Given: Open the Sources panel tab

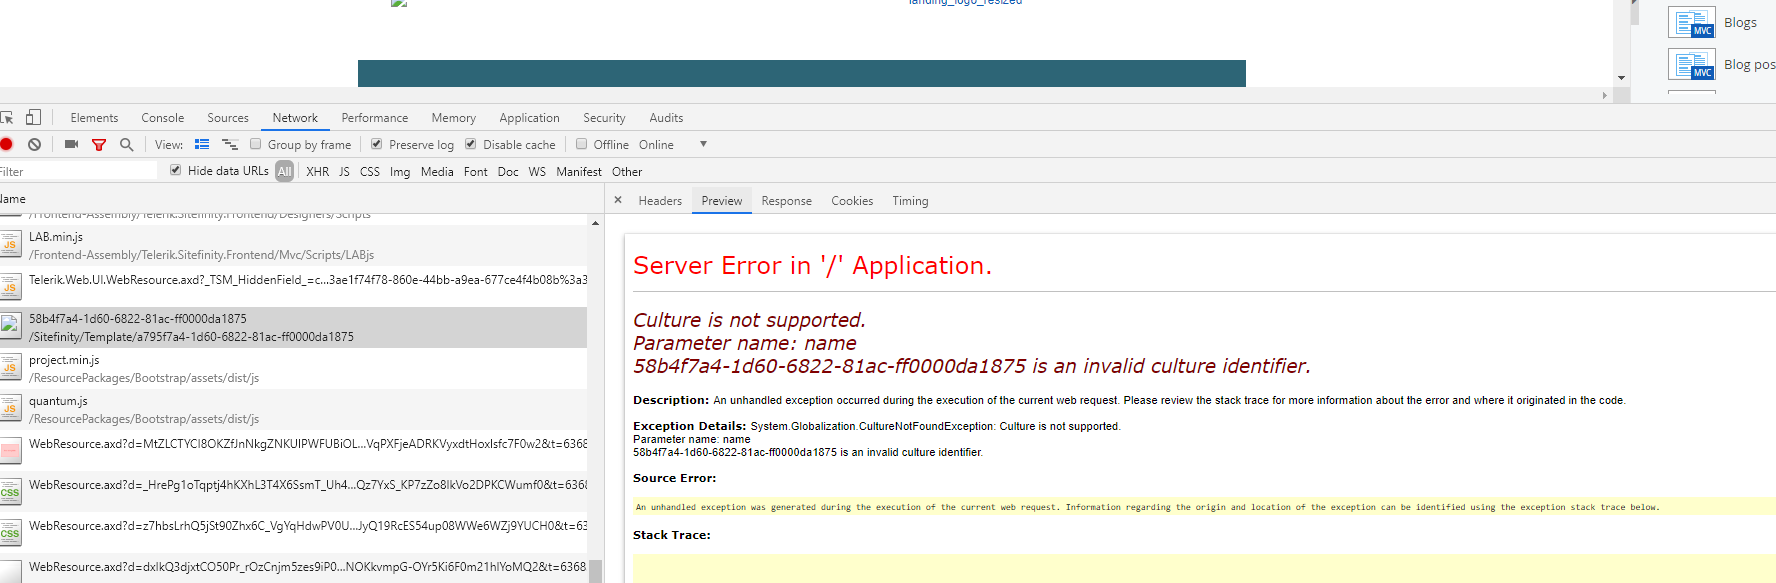Looking at the screenshot, I should (x=228, y=118).
